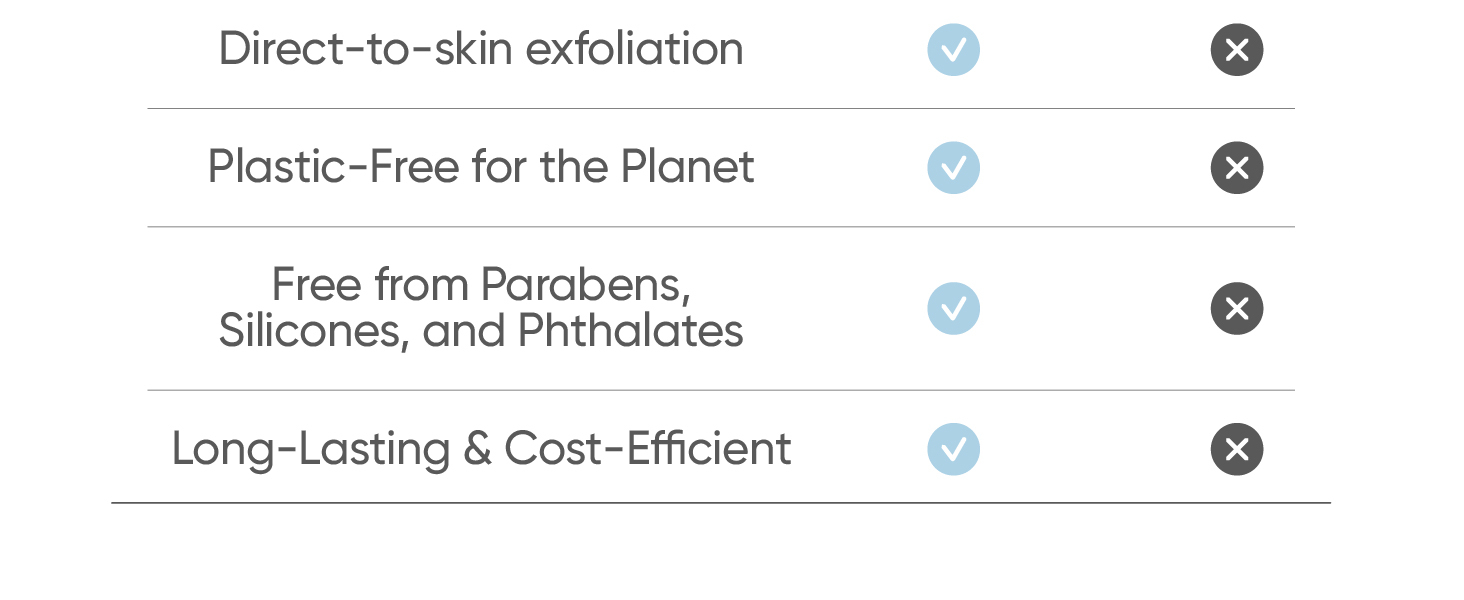Click the word "exfoliation"

(634, 49)
